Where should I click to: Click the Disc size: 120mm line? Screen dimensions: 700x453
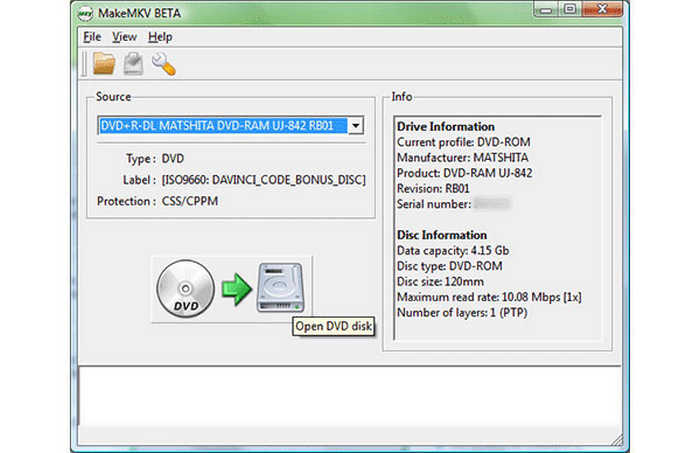(x=440, y=282)
